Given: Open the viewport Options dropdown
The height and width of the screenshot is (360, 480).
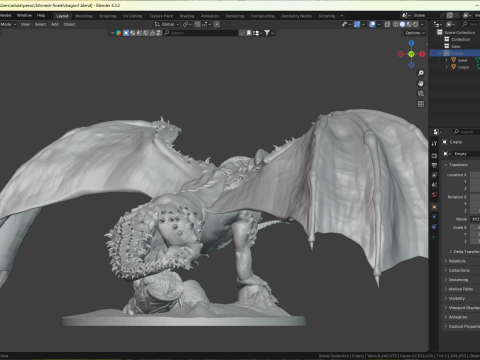Looking at the screenshot, I should (x=415, y=33).
